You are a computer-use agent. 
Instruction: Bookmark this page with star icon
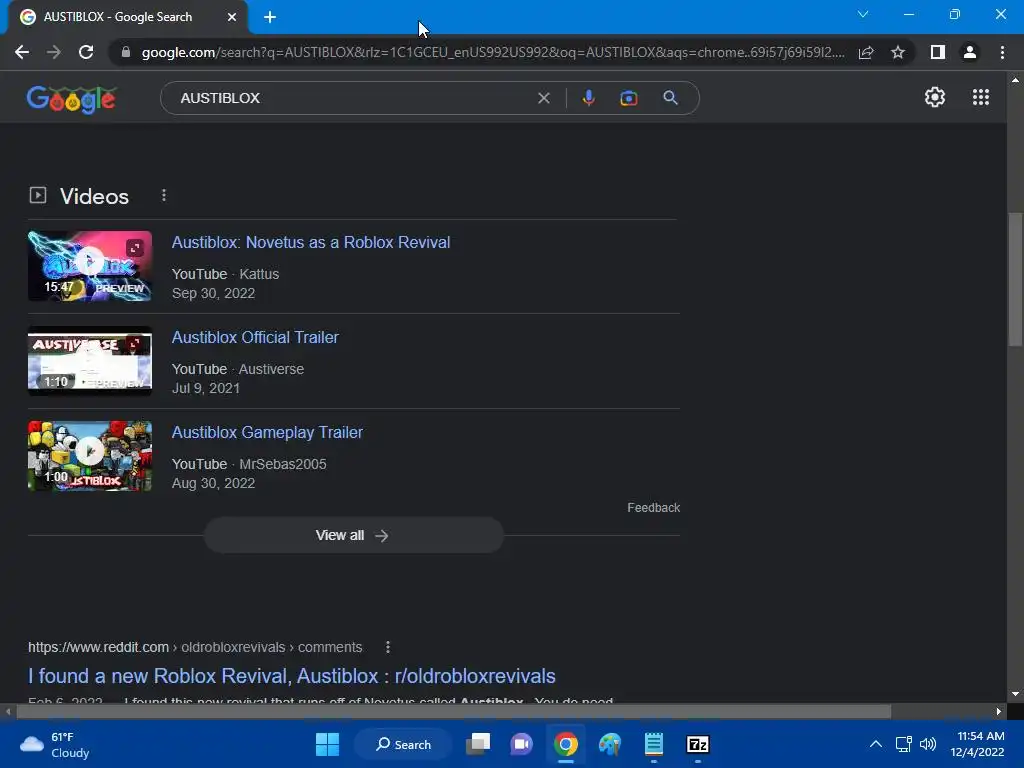[898, 52]
